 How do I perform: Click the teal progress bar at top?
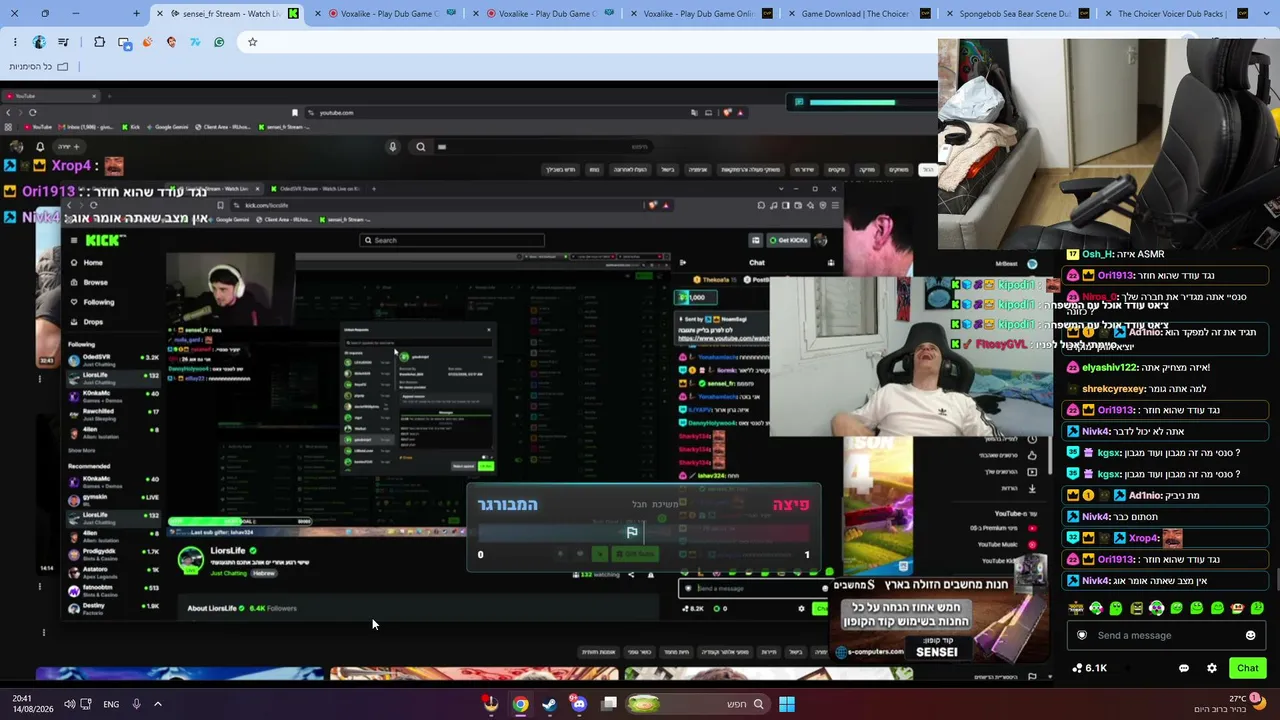[852, 102]
